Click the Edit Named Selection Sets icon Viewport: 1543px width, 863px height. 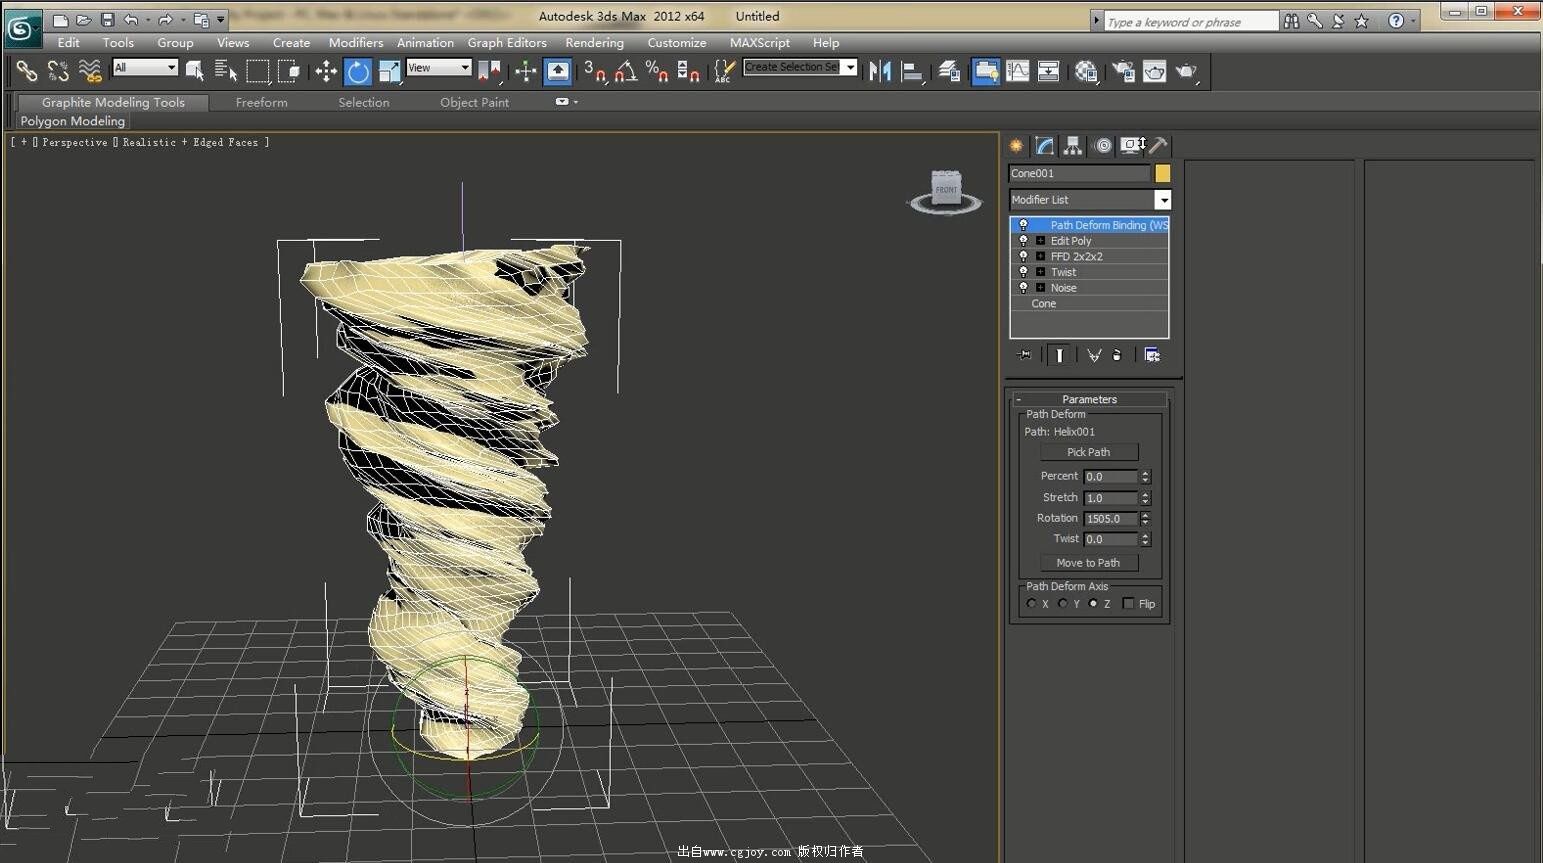click(724, 71)
